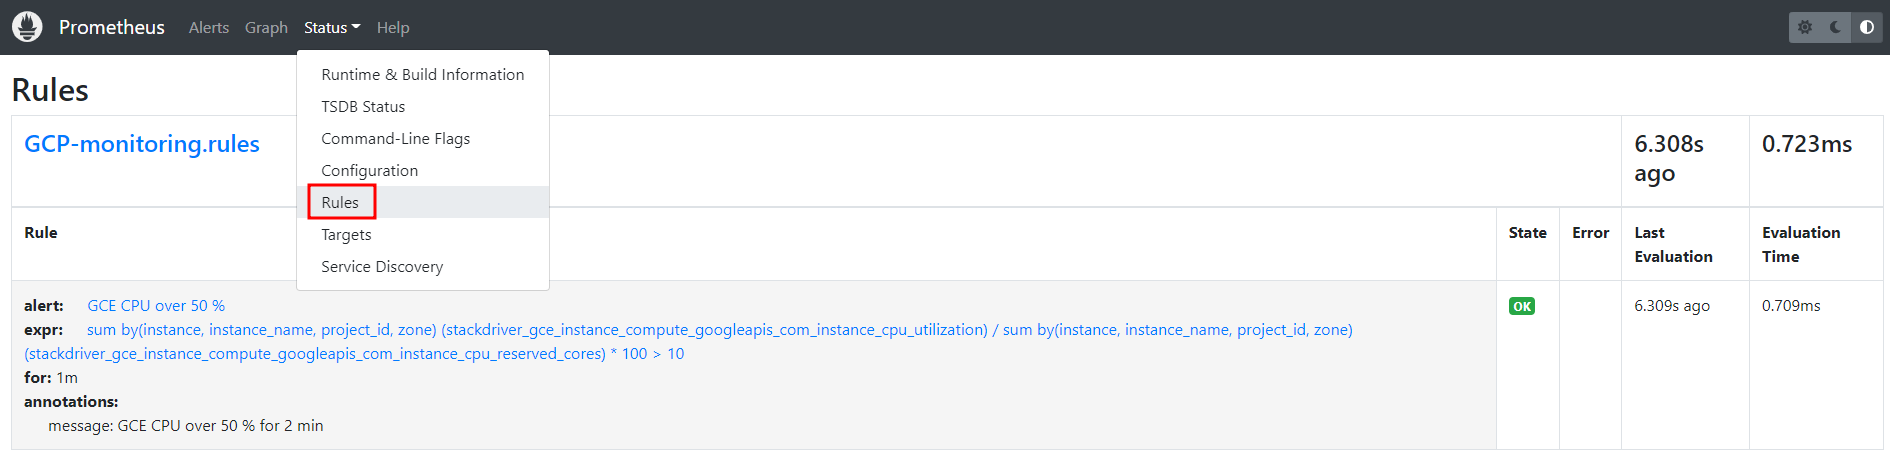Click the green OK state badge
Screen dimensions: 1890x454
coord(1522,307)
